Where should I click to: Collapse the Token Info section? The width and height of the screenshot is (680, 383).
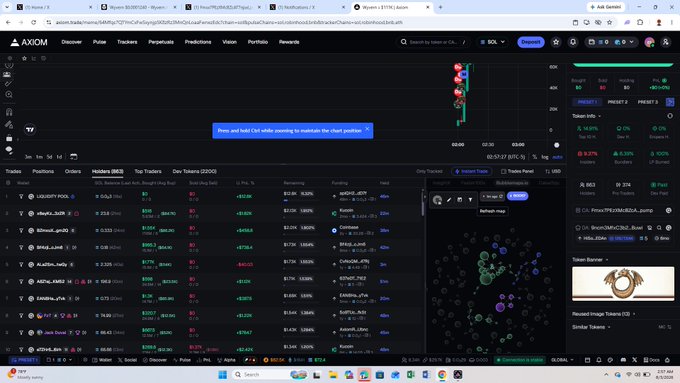coord(587,116)
